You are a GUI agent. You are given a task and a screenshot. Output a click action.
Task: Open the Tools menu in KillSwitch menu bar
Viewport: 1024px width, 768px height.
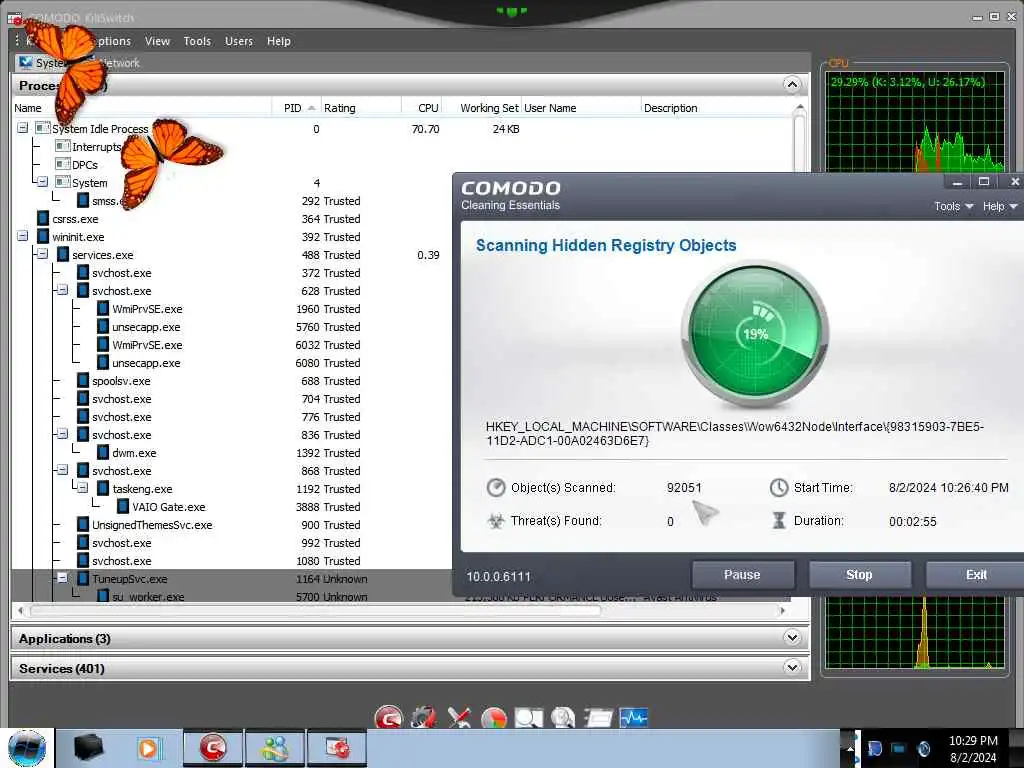[x=197, y=41]
